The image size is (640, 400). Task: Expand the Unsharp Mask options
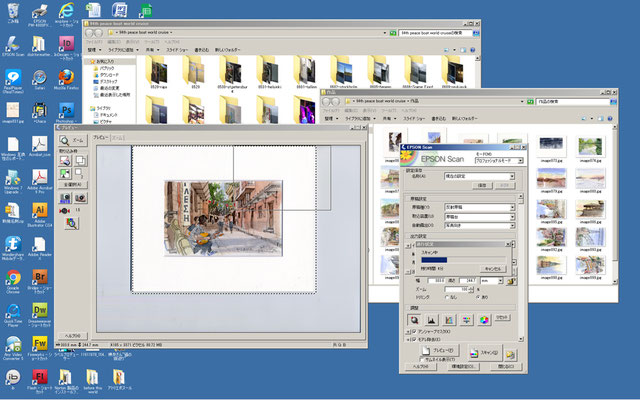pyautogui.click(x=408, y=332)
